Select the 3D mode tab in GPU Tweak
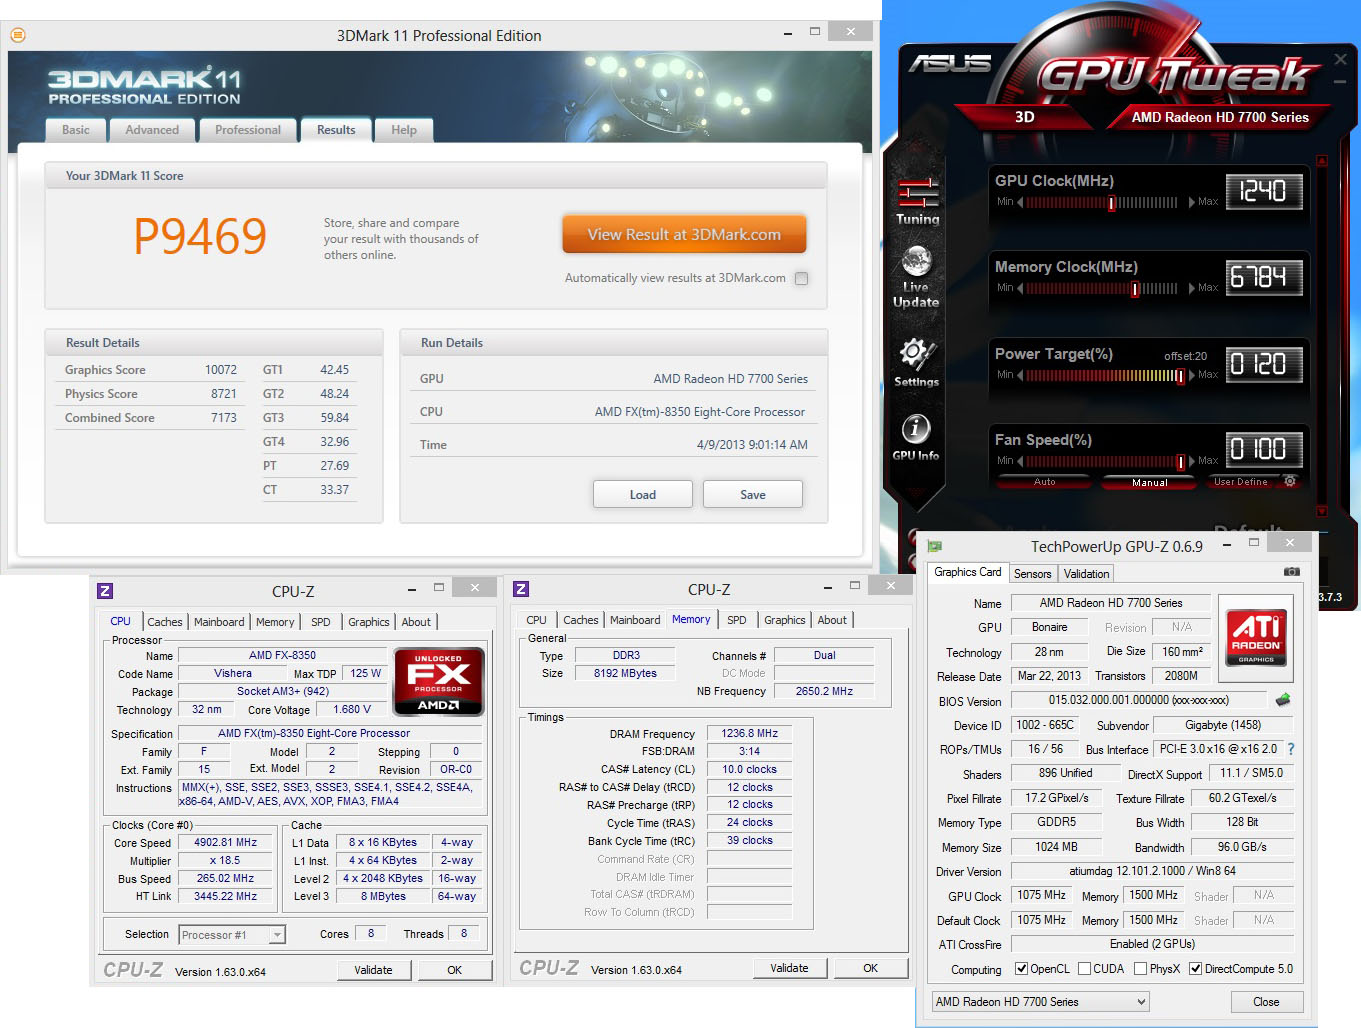Screen dimensions: 1361x1028 [x=1024, y=117]
